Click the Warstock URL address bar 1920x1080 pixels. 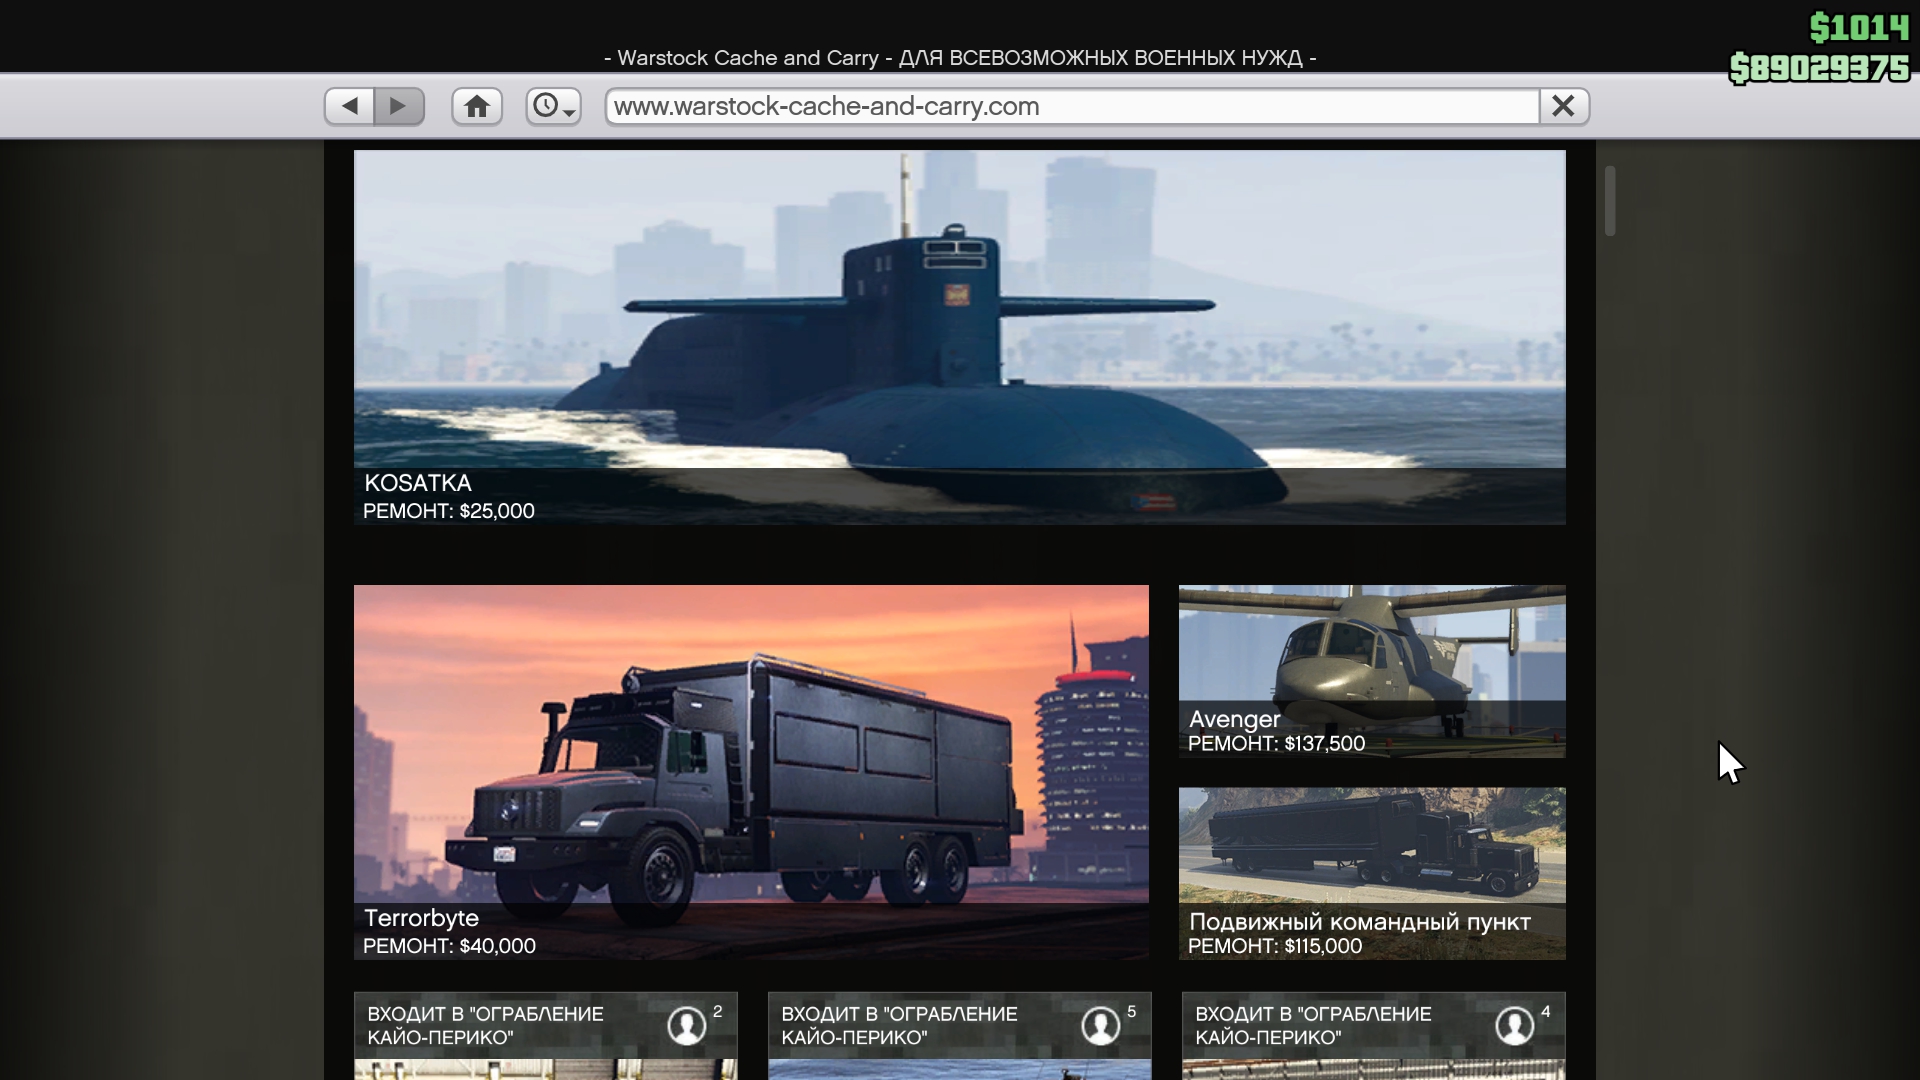tap(1070, 106)
